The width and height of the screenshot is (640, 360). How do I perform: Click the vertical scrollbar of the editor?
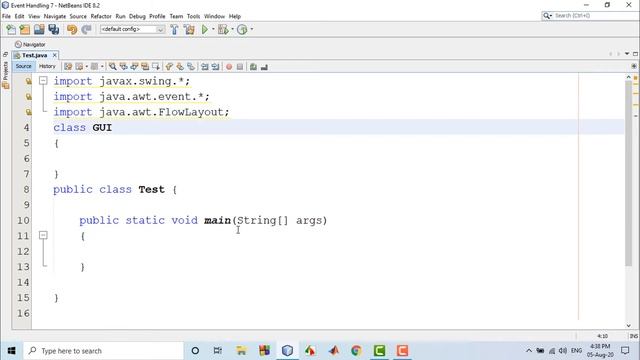(628, 173)
